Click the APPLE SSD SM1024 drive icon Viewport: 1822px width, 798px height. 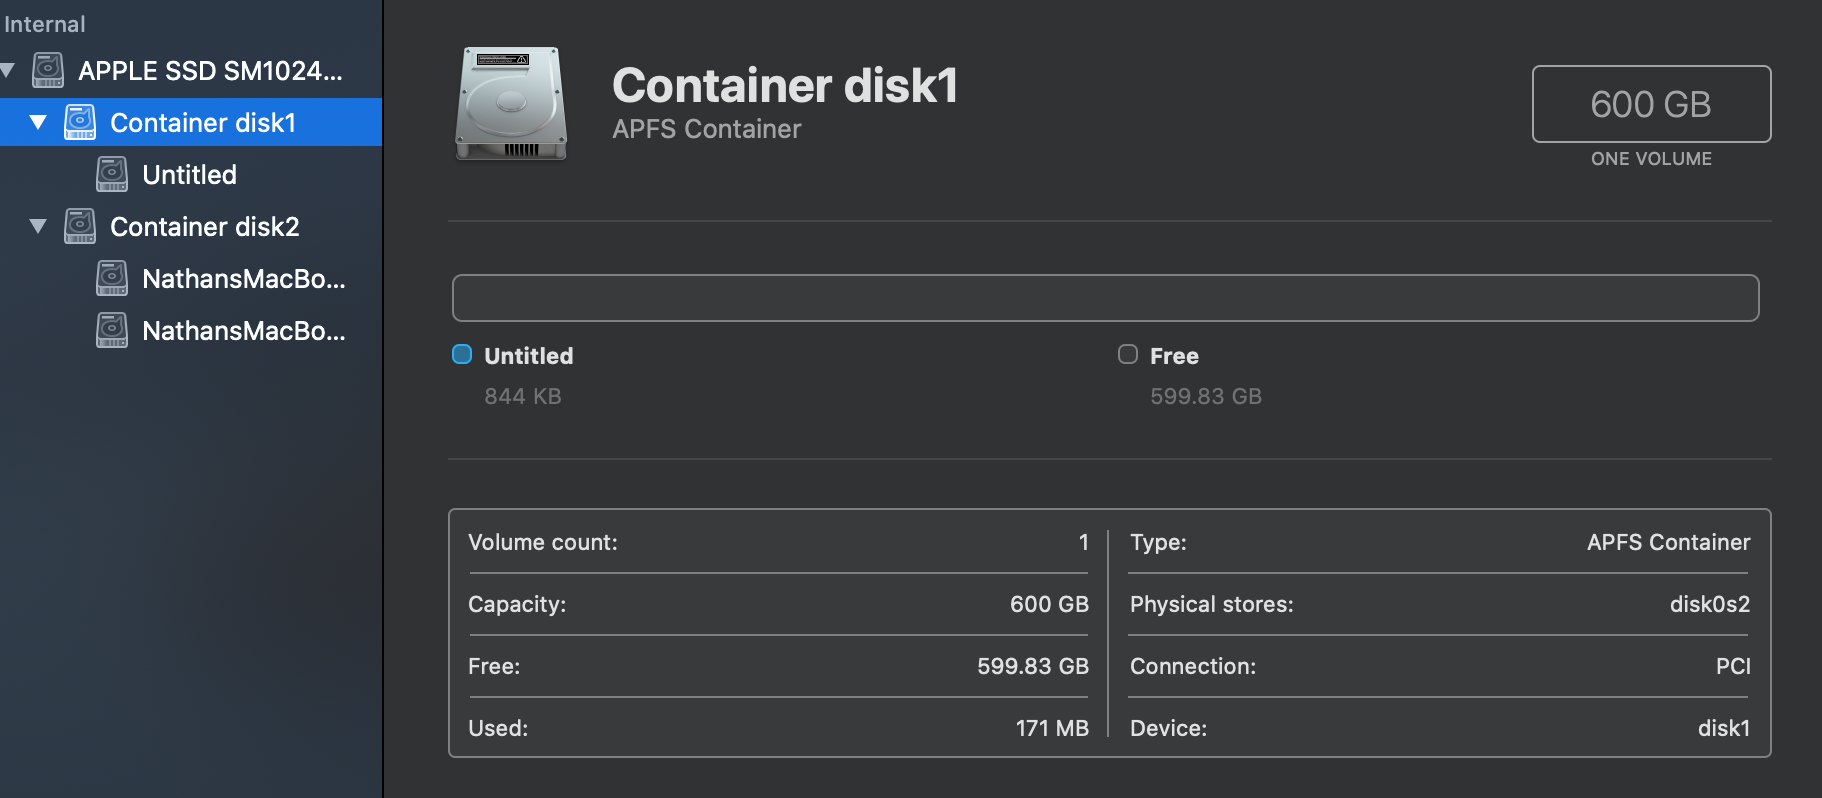pos(48,70)
